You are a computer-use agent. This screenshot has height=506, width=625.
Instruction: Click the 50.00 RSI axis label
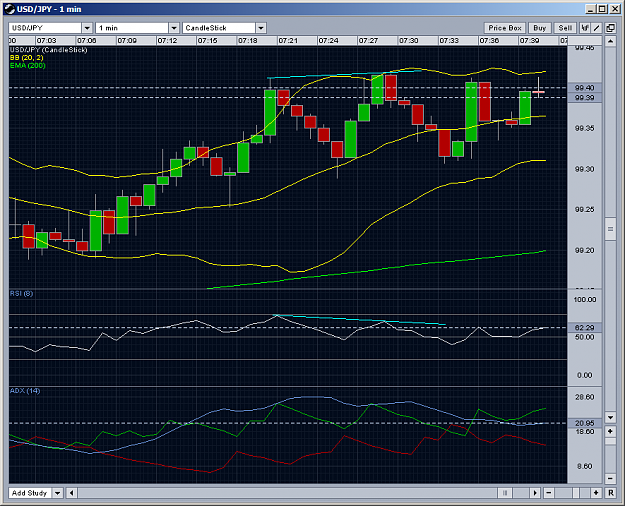pyautogui.click(x=585, y=337)
